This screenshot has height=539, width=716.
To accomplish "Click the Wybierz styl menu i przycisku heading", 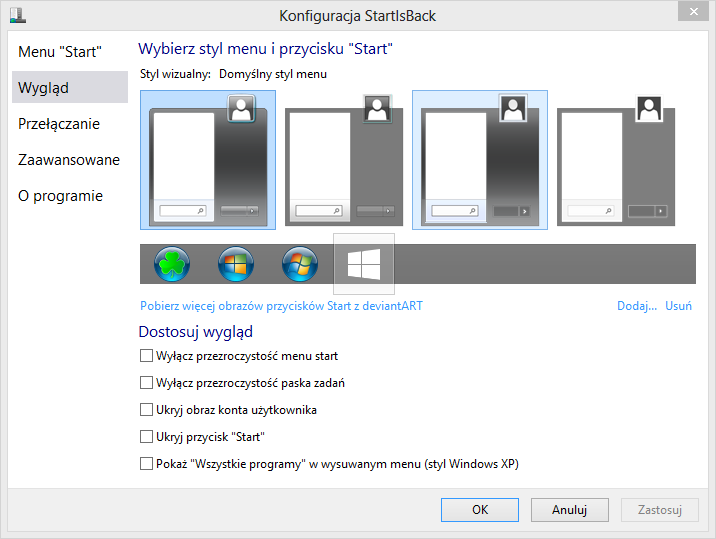I will [x=265, y=48].
